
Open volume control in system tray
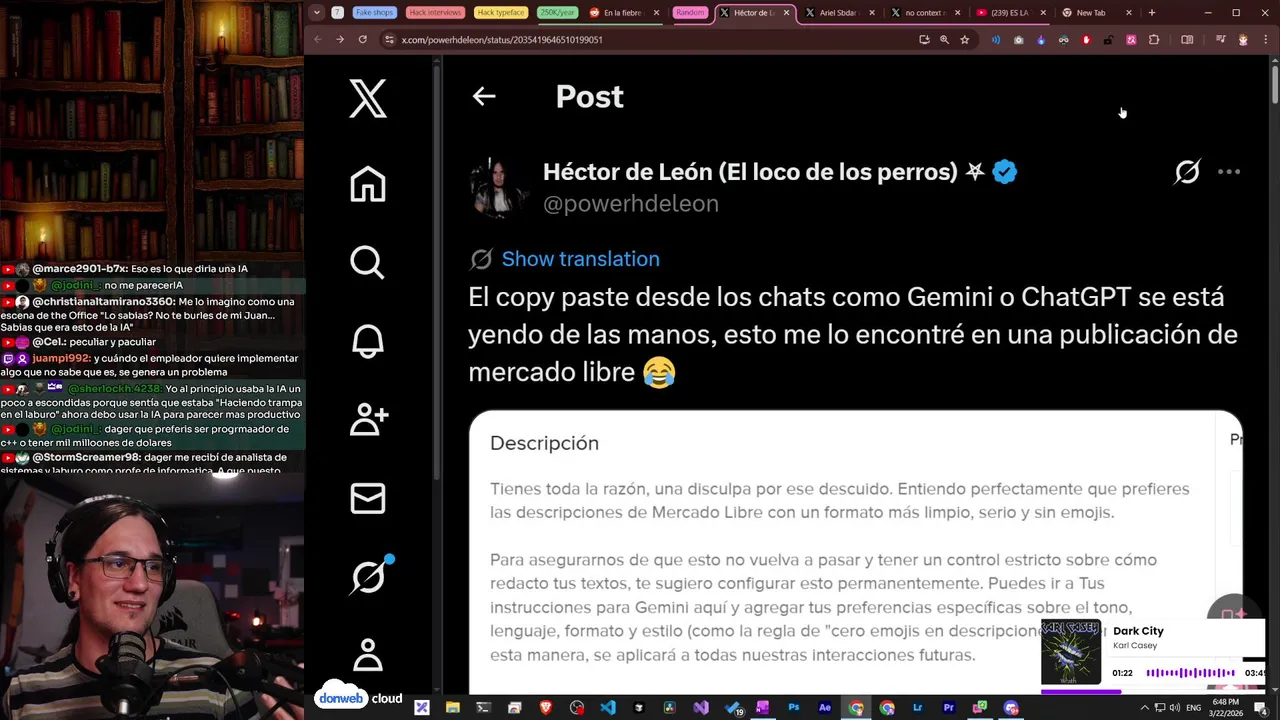pos(1174,708)
